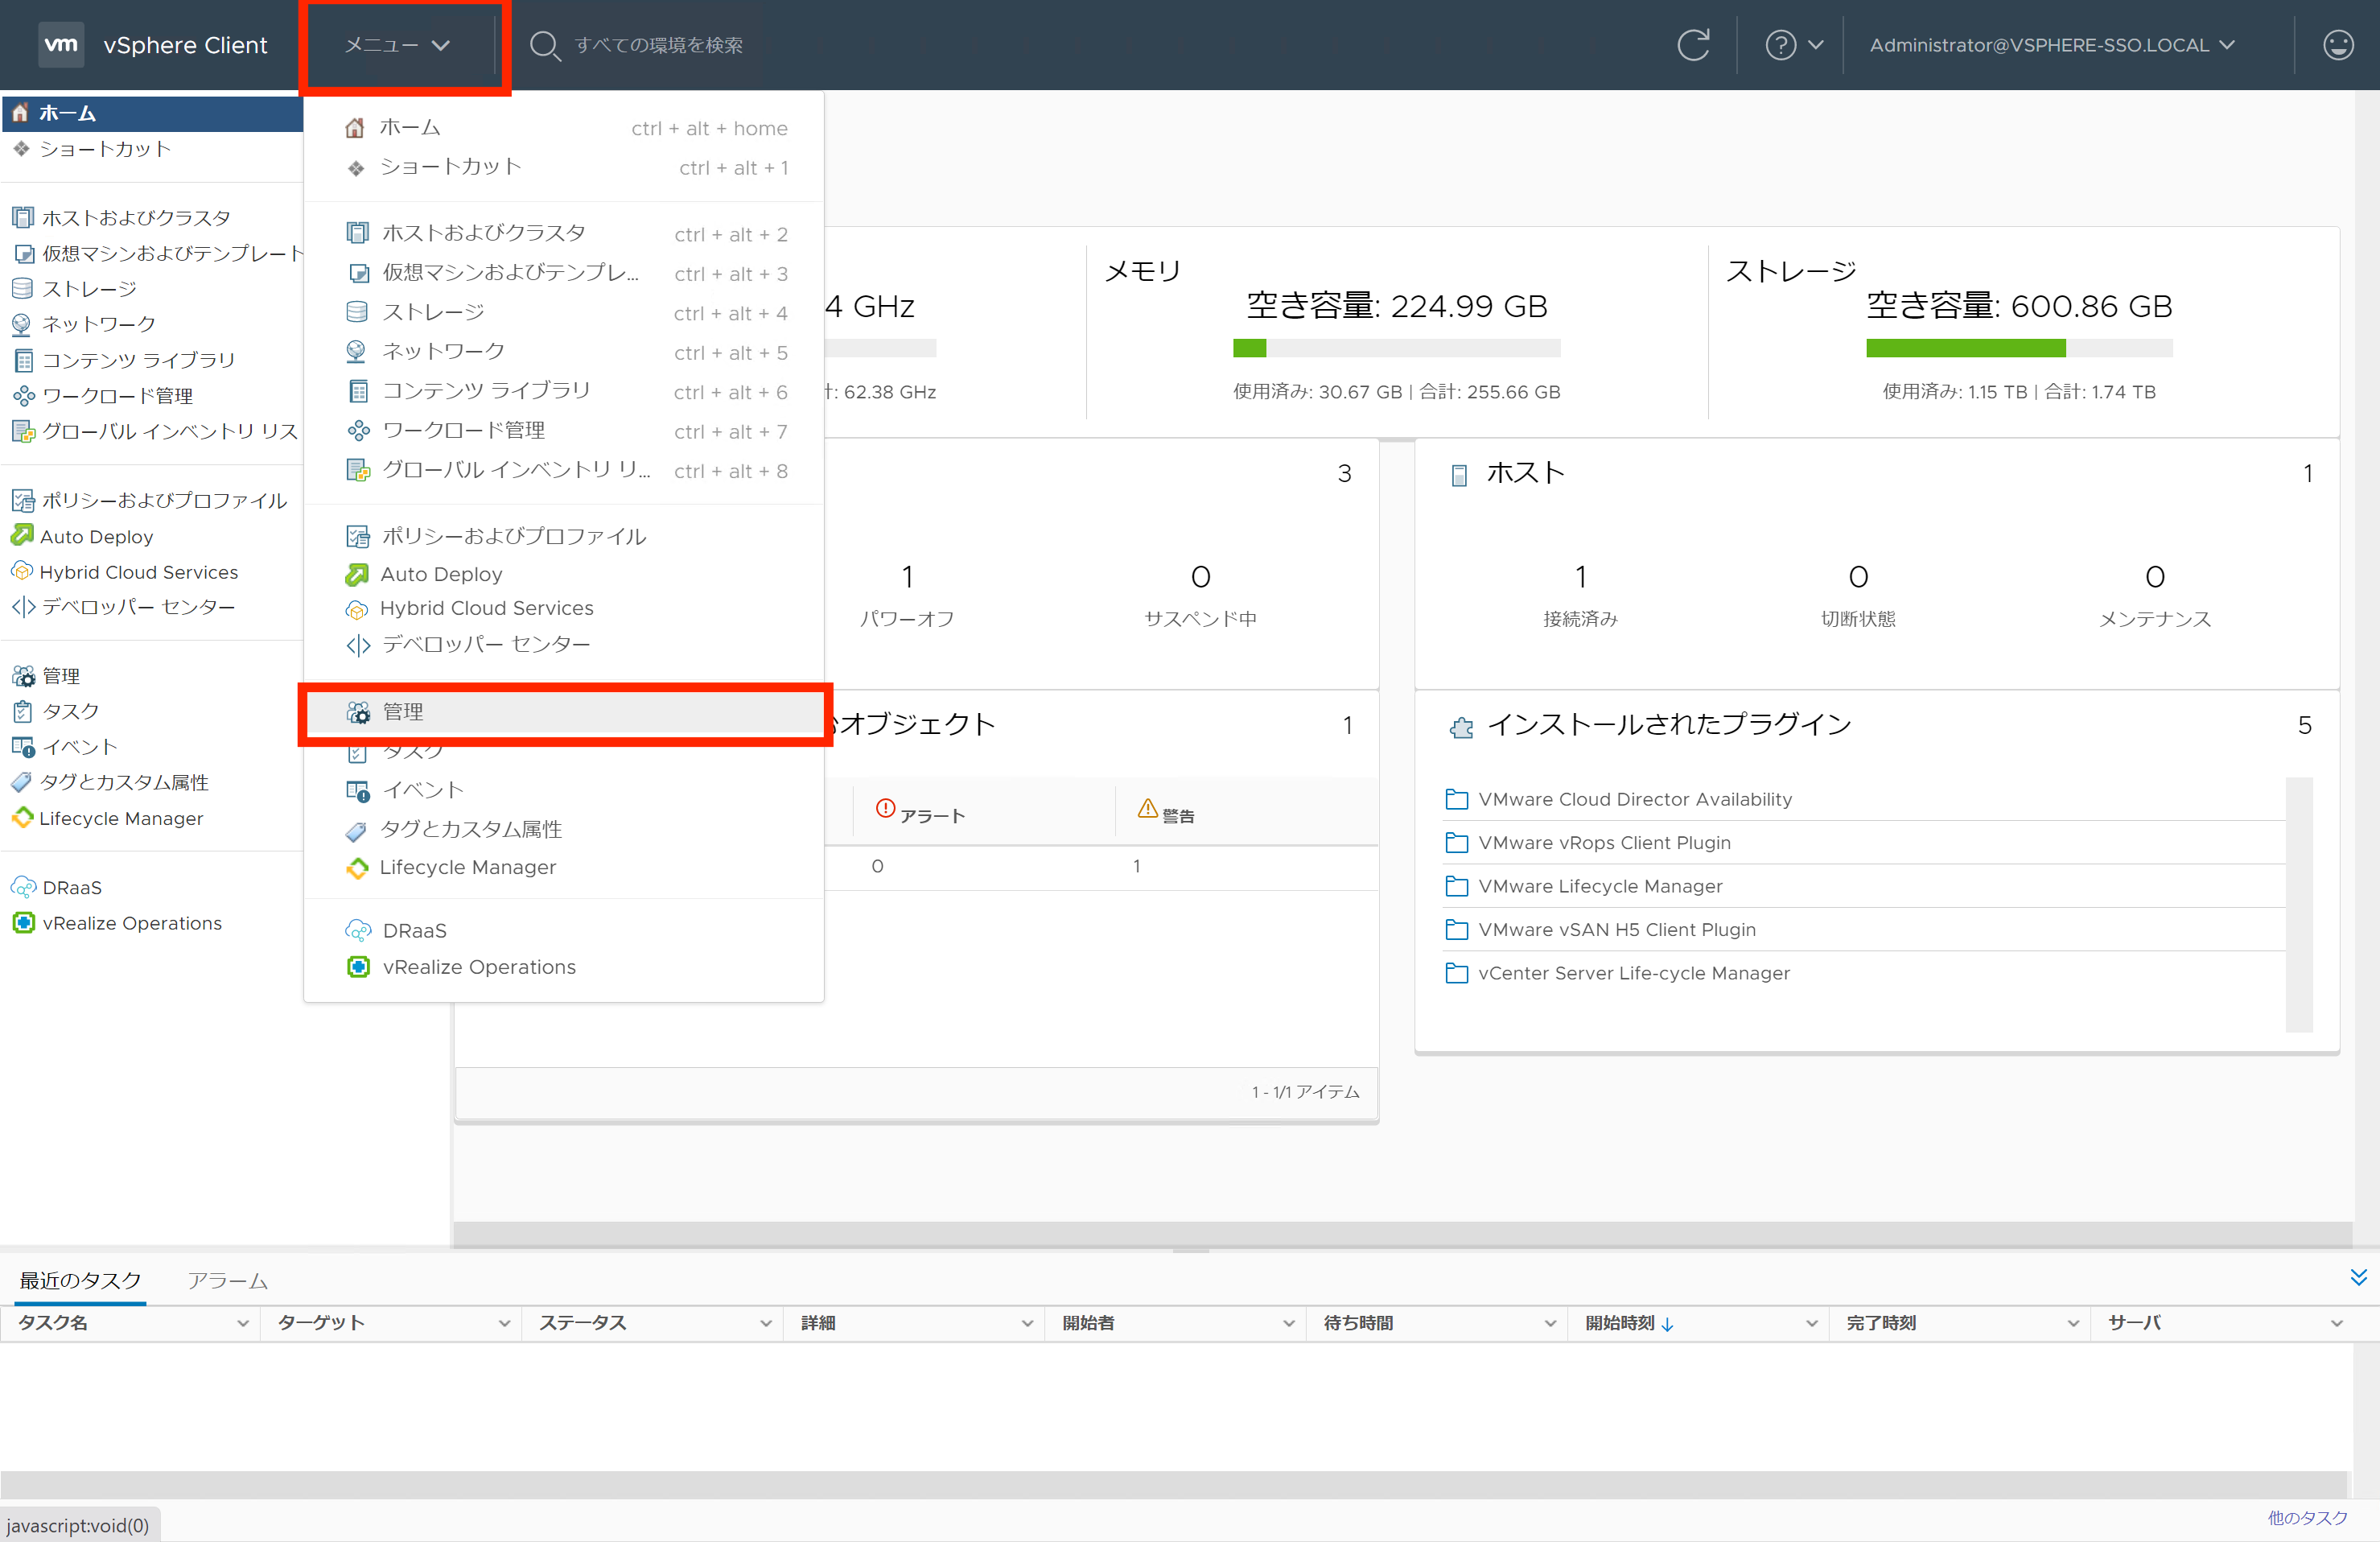This screenshot has width=2380, height=1542.
Task: Click the 完了時刻 column header
Action: click(x=1880, y=1323)
